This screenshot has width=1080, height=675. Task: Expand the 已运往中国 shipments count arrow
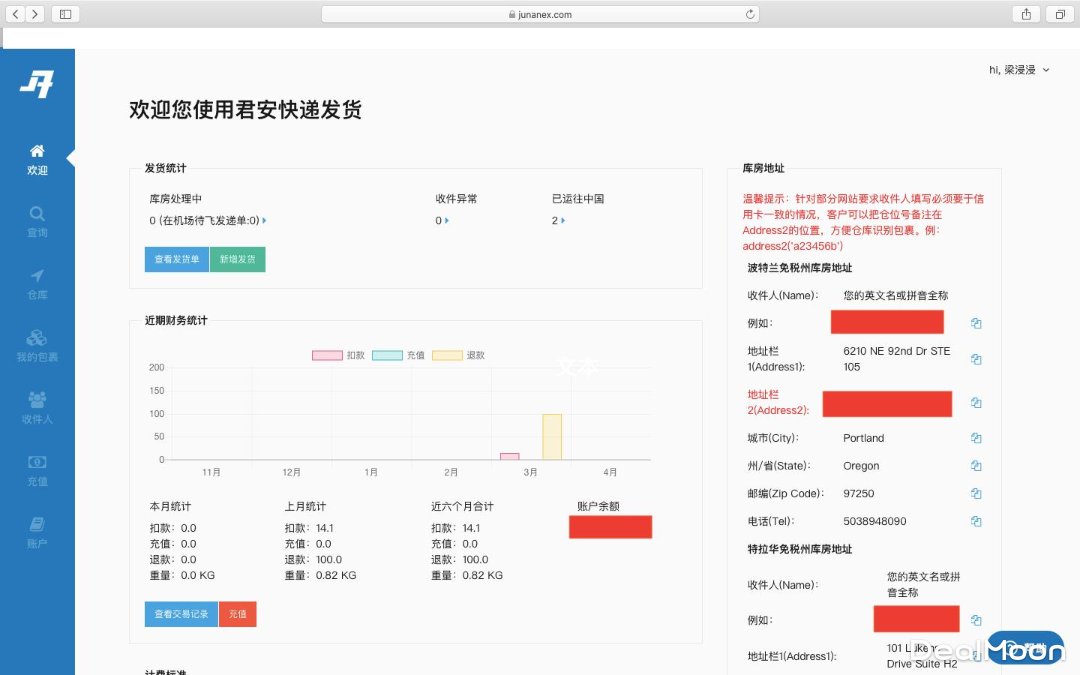click(x=563, y=220)
